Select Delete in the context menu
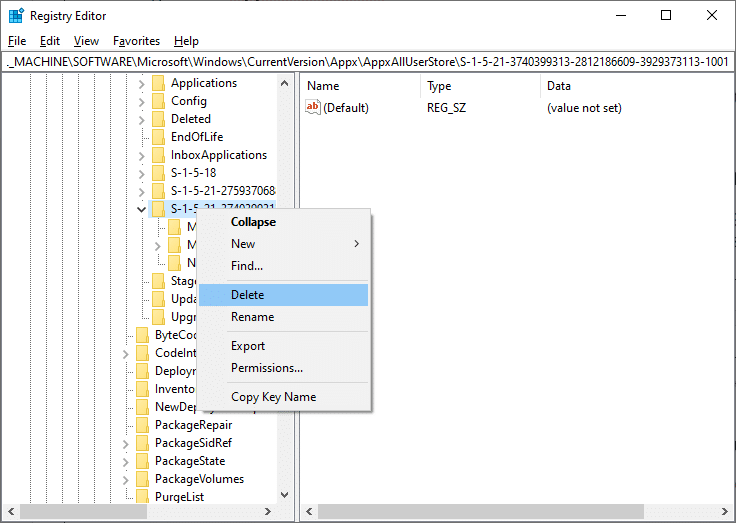Screen dimensions: 736x523 (x=284, y=295)
